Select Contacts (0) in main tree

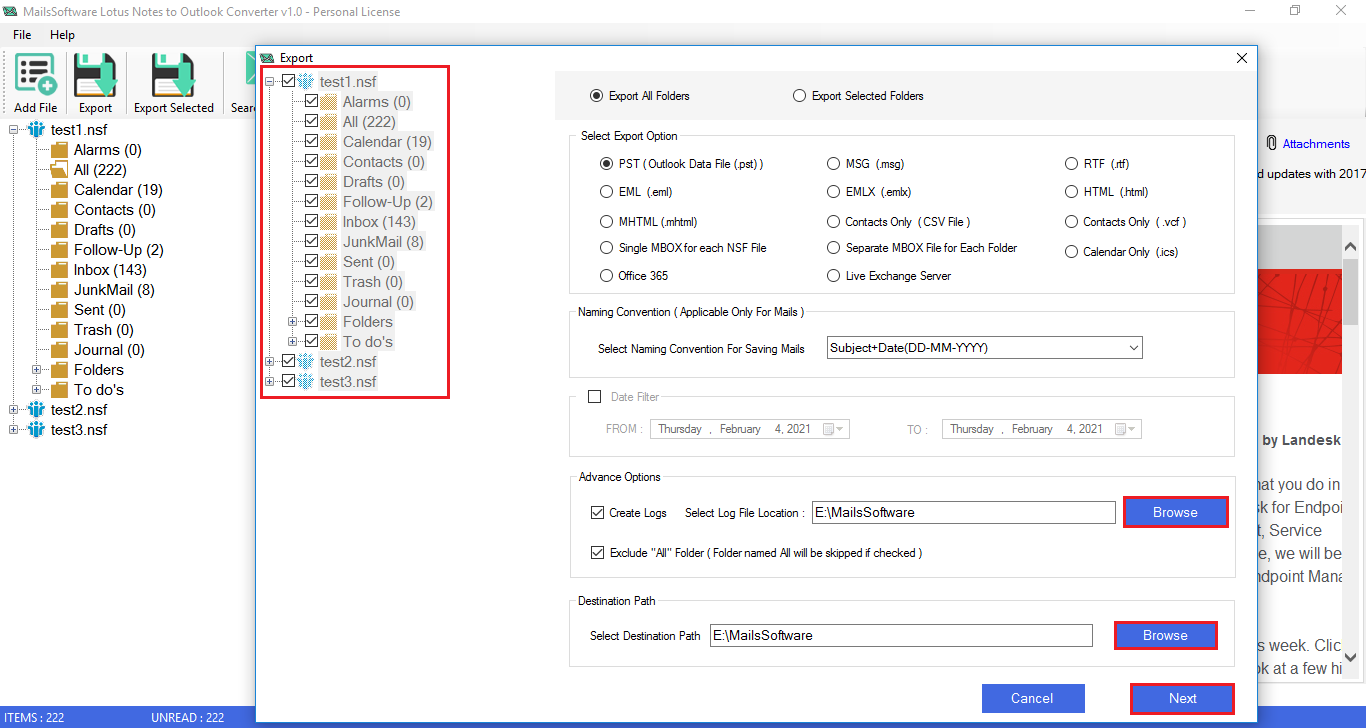(x=115, y=210)
